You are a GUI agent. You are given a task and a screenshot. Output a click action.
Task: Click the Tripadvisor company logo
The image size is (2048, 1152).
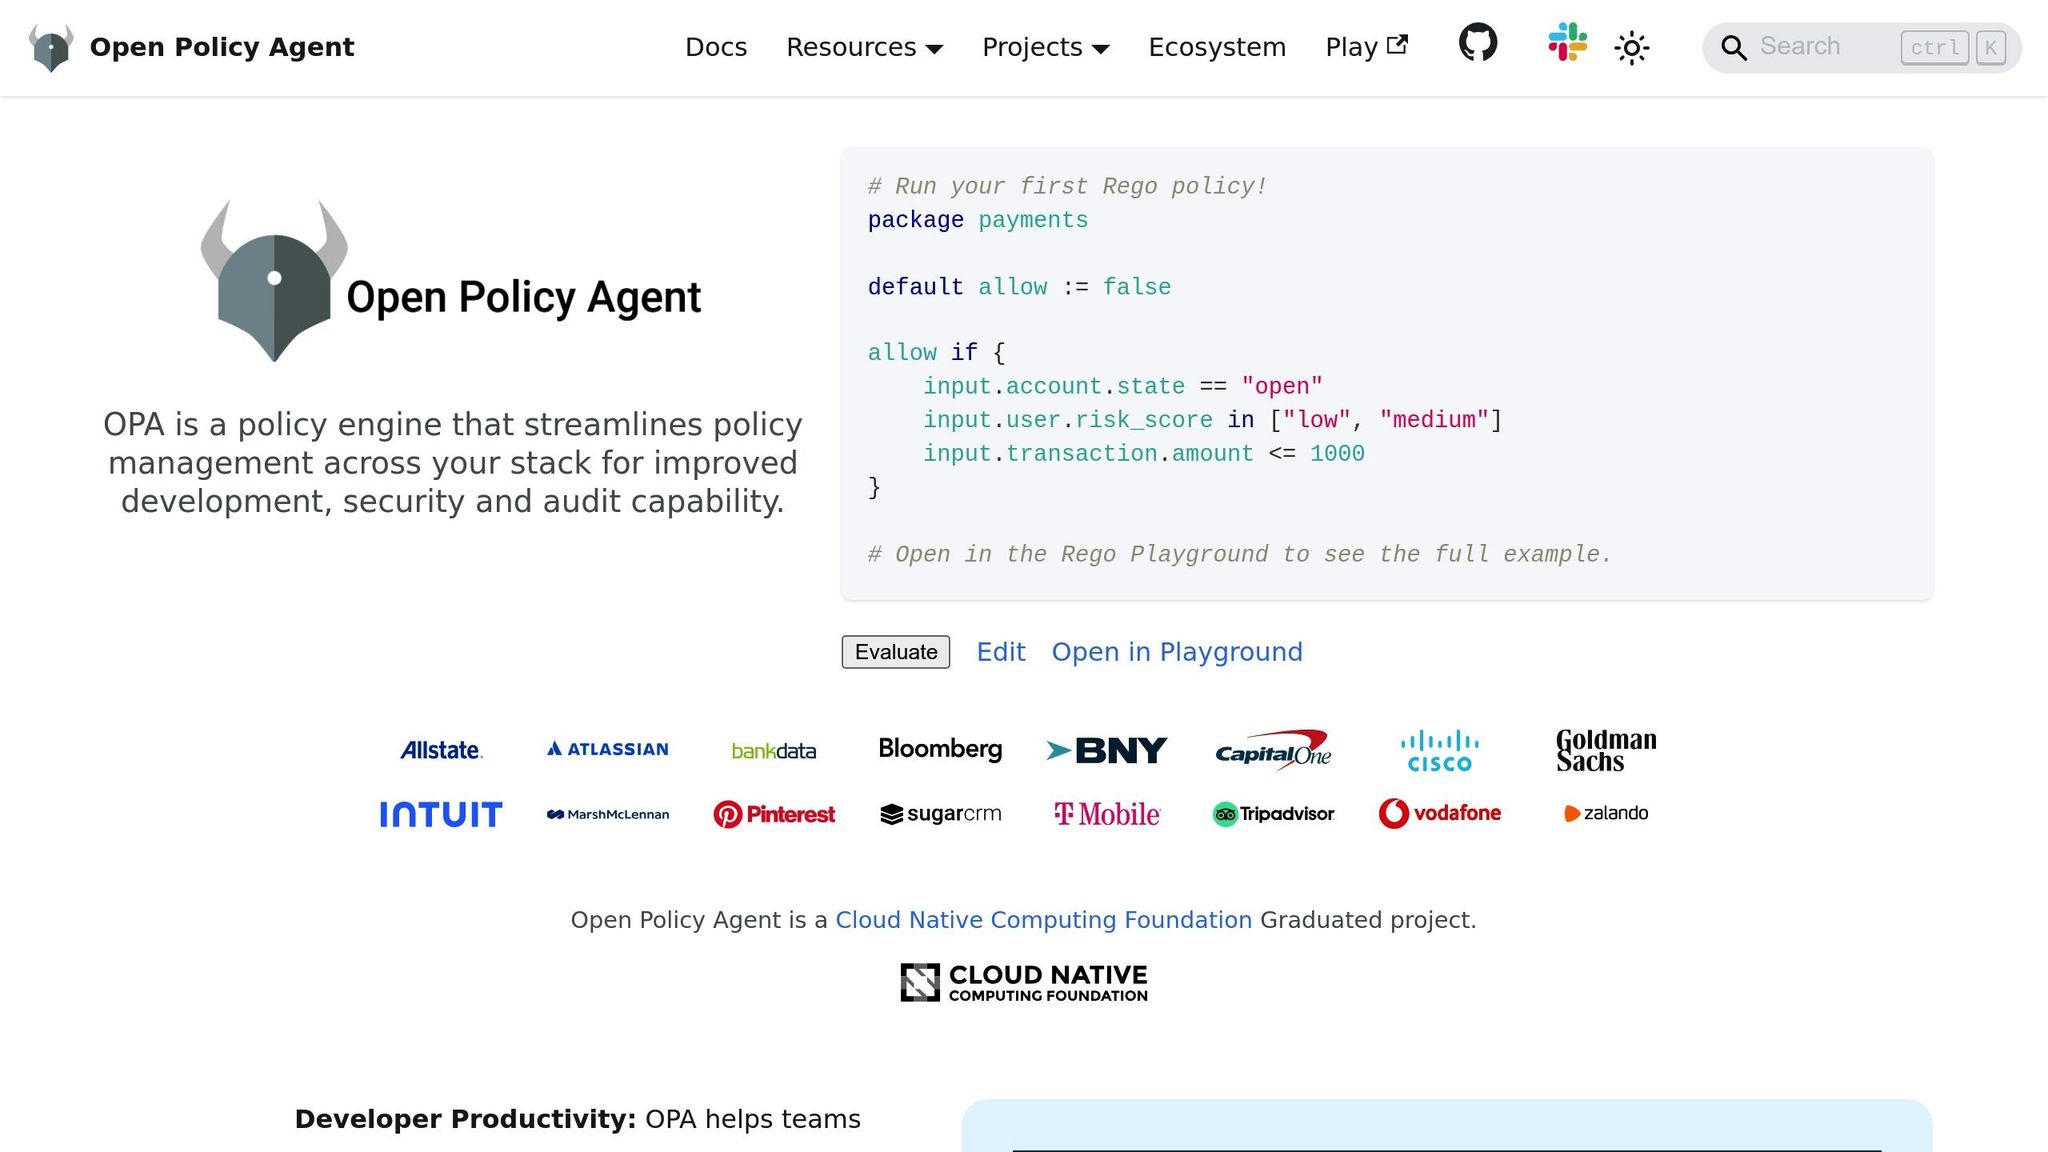tap(1272, 813)
